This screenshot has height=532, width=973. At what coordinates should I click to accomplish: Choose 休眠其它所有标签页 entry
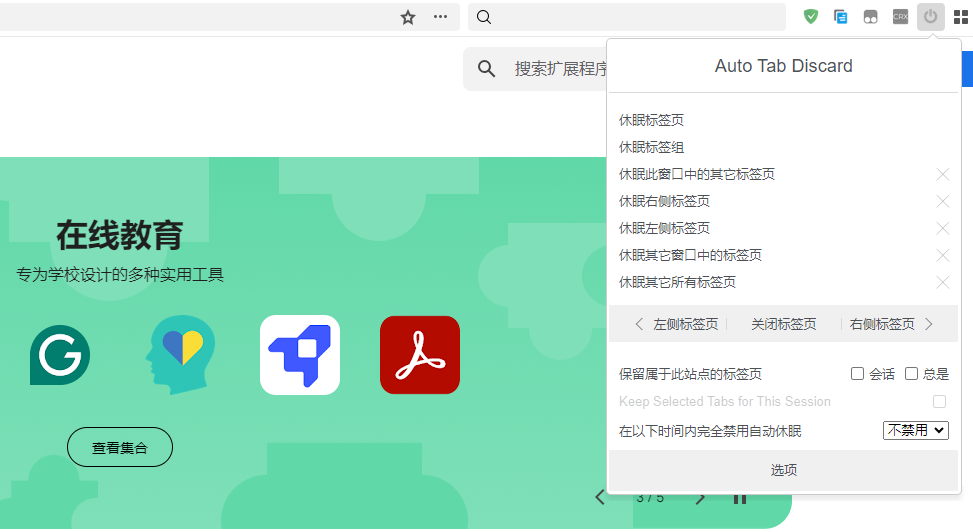(678, 282)
